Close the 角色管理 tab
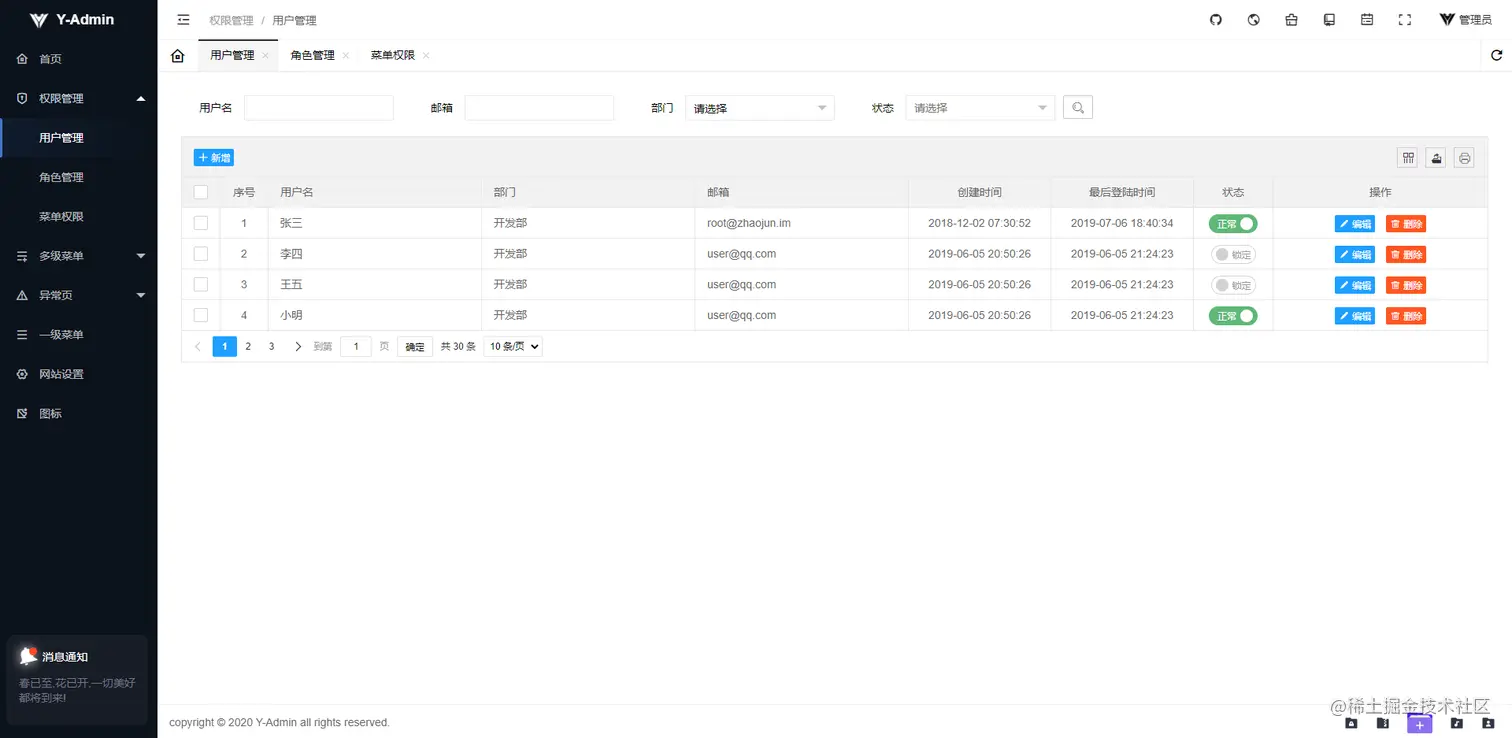 tap(345, 56)
